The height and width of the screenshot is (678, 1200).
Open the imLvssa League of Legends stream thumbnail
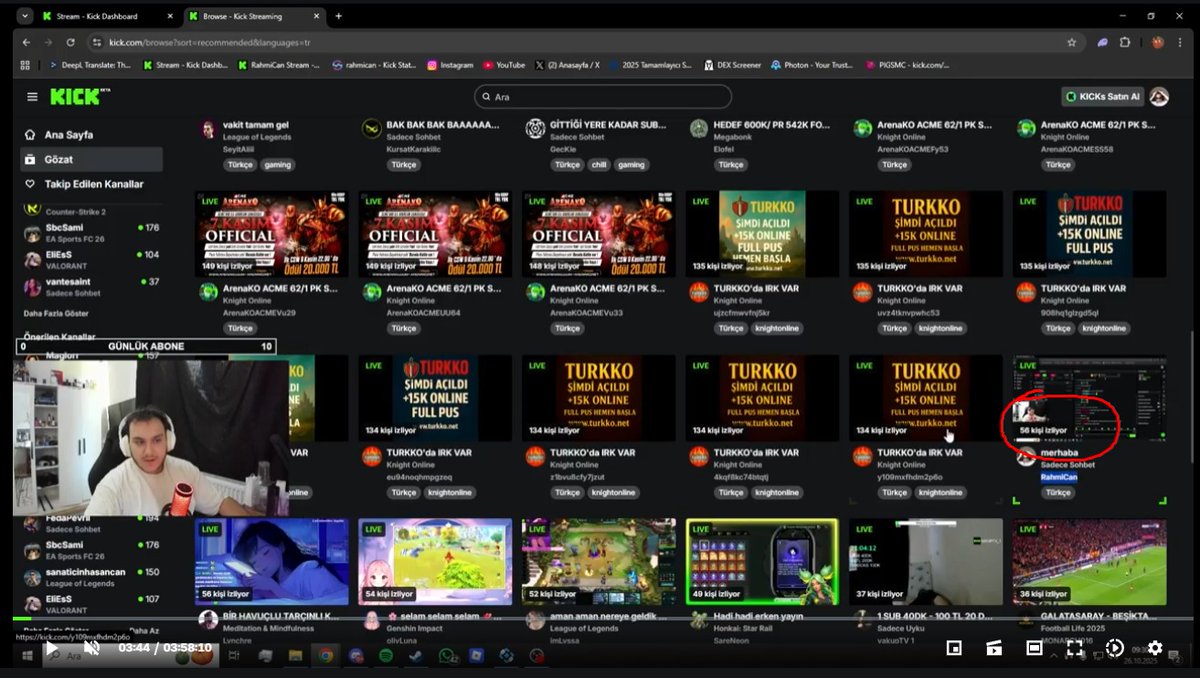tap(598, 561)
